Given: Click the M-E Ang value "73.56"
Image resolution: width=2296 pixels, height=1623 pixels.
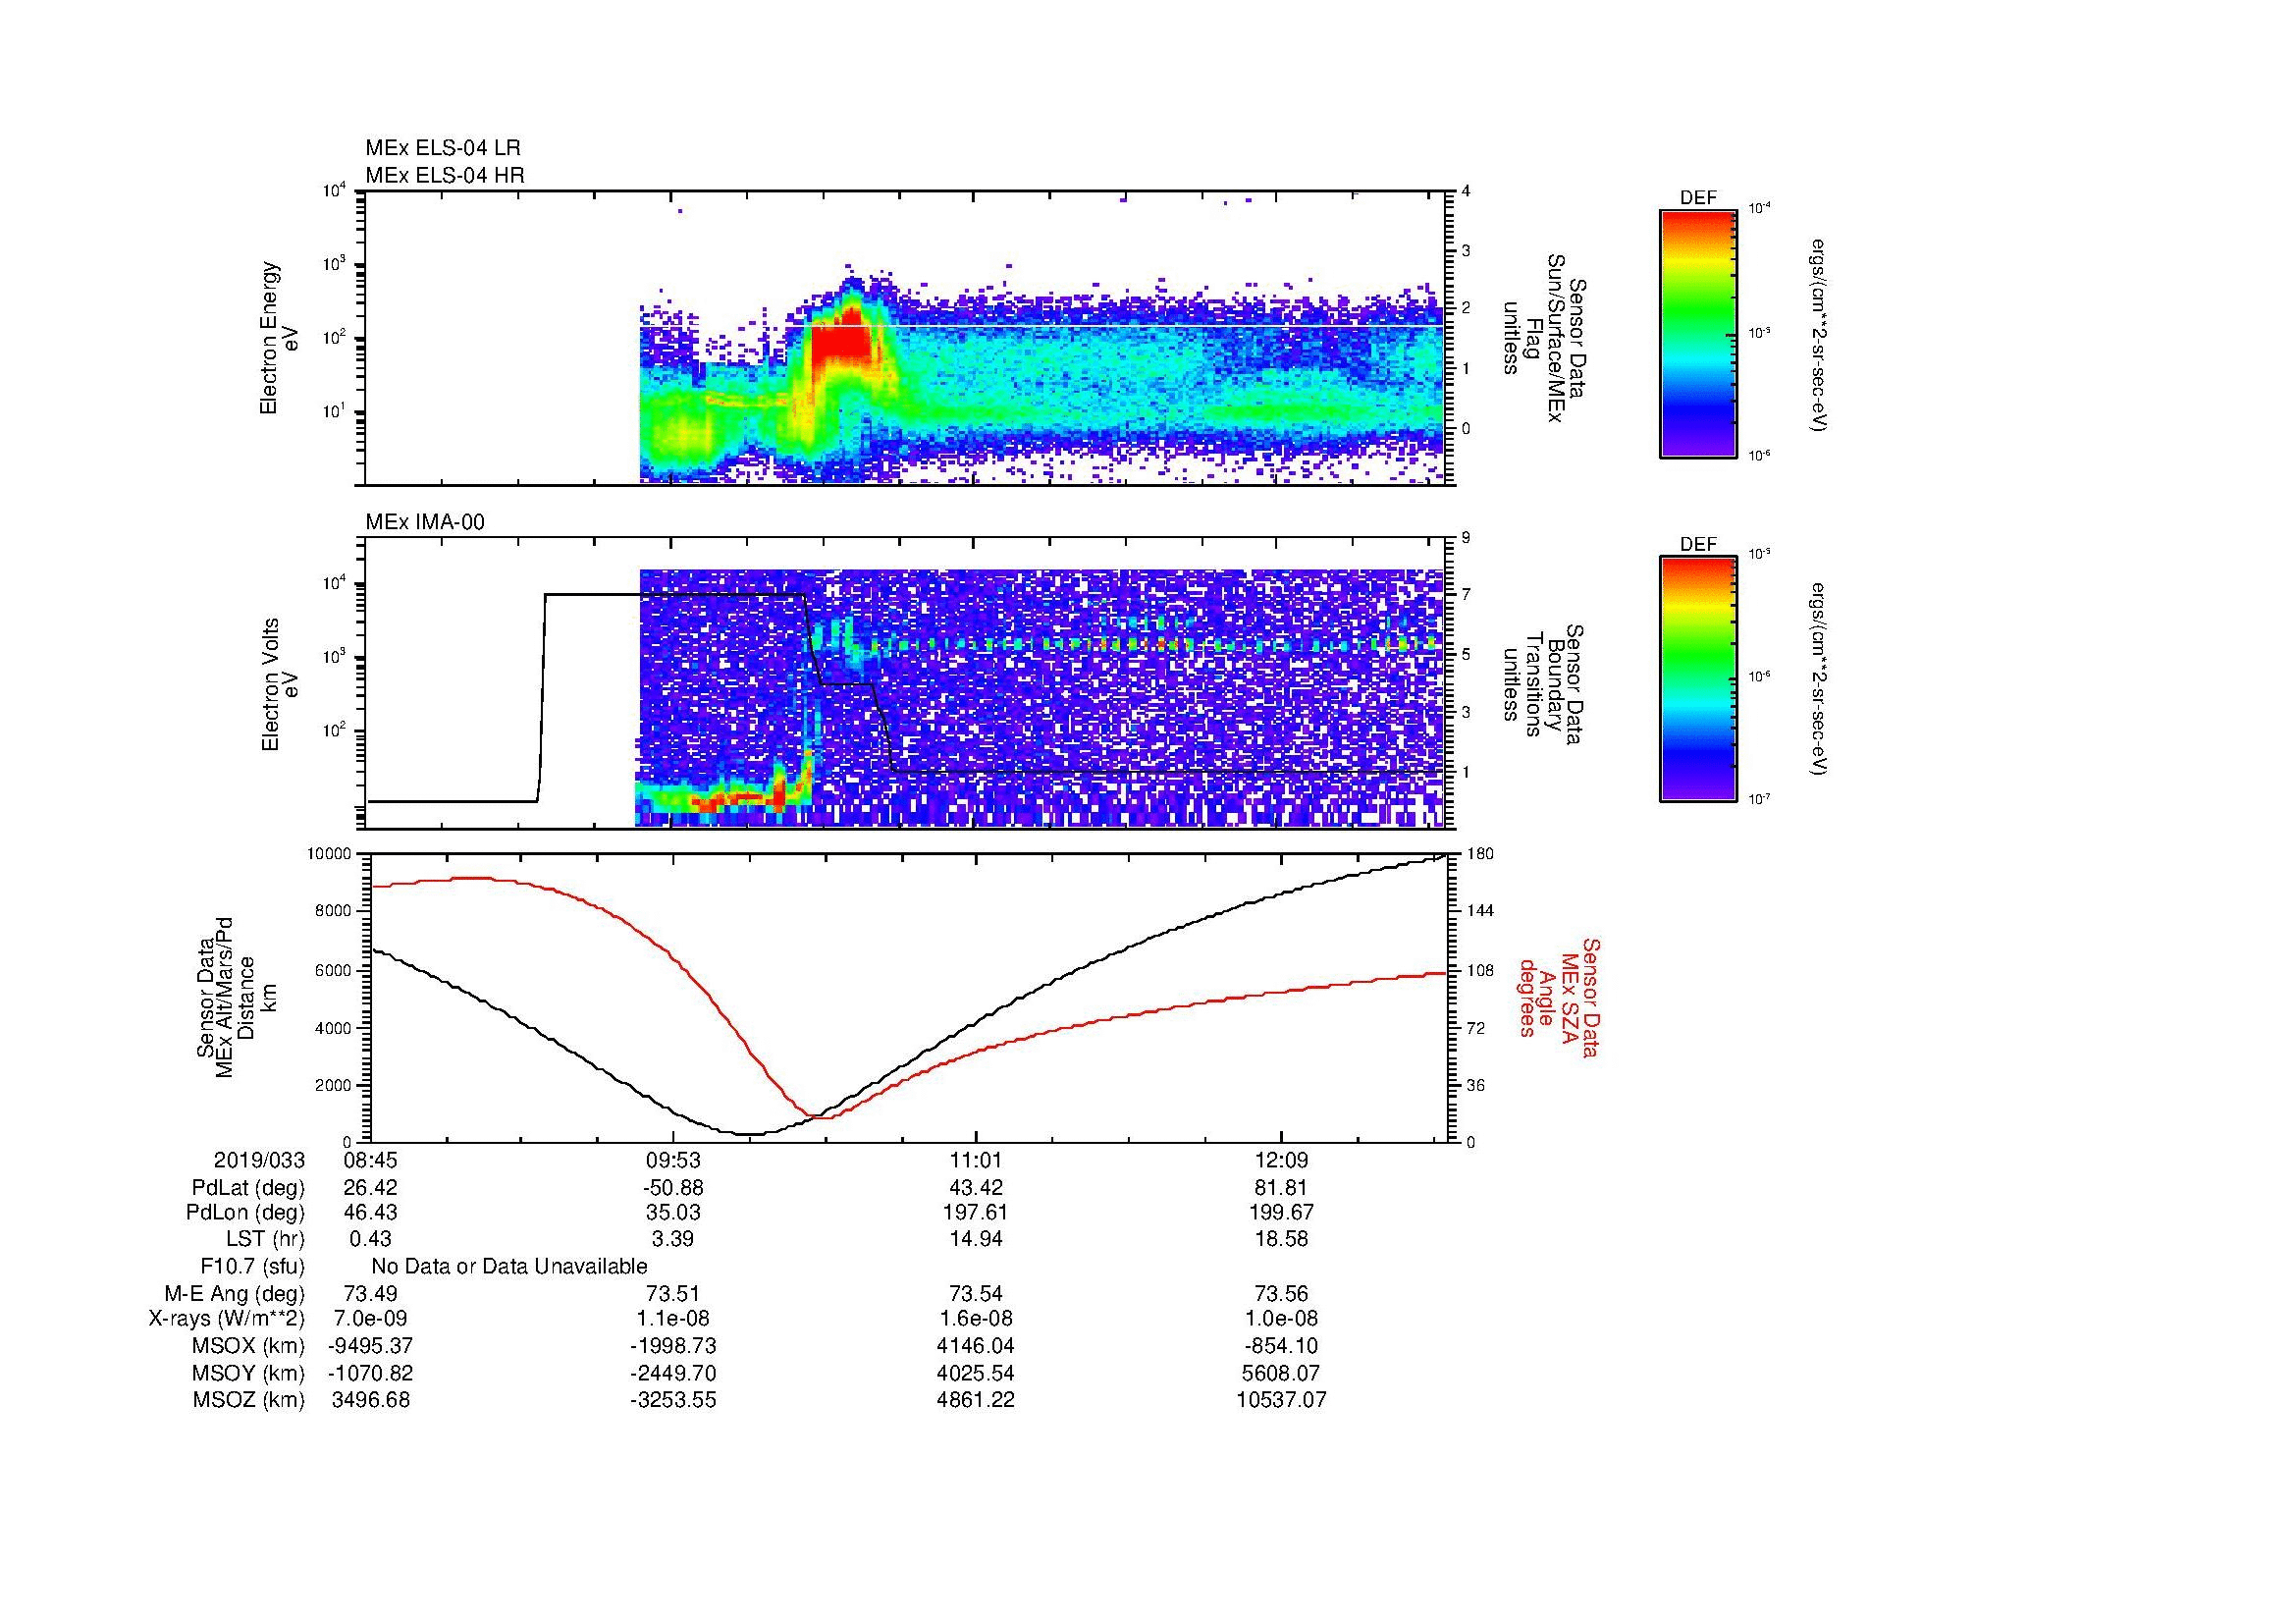Looking at the screenshot, I should 1282,1294.
